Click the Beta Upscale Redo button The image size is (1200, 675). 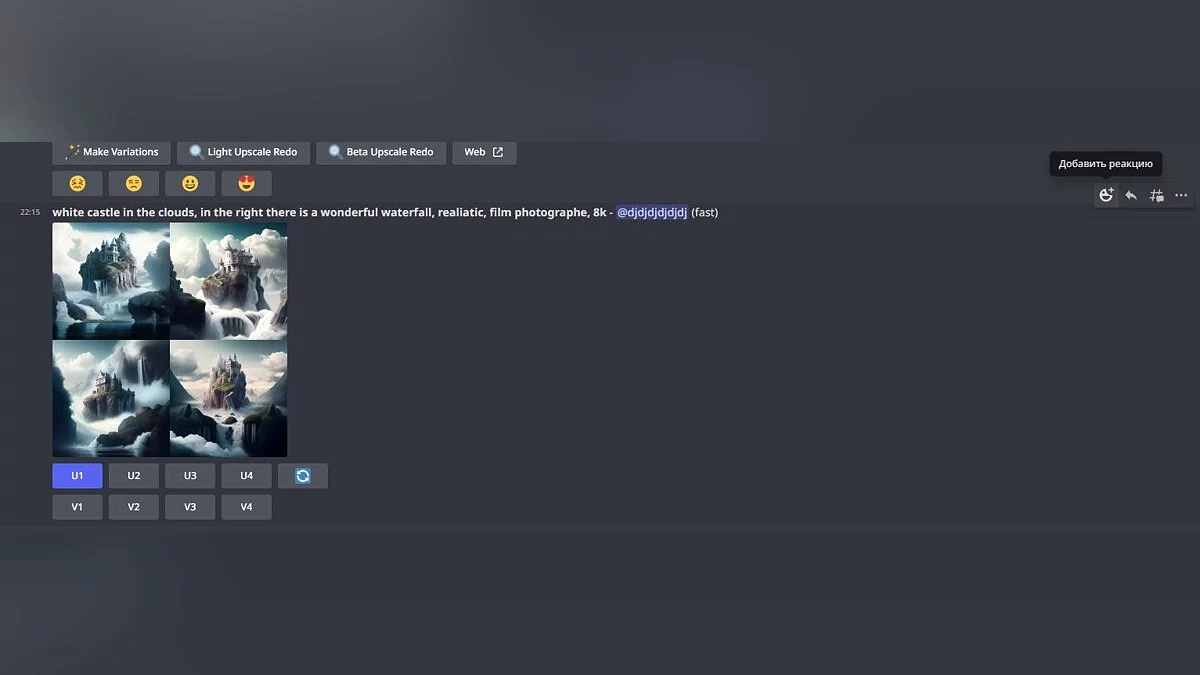click(x=380, y=152)
